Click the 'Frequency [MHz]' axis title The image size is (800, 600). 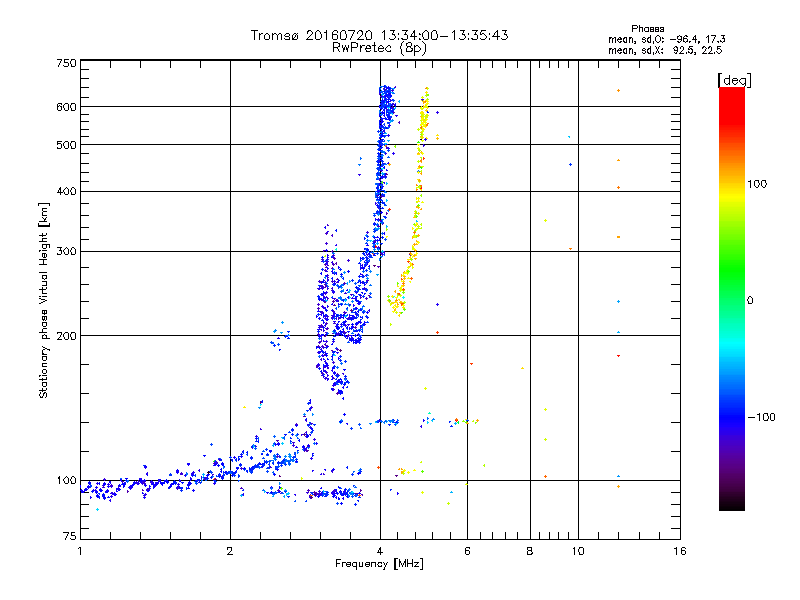379,564
